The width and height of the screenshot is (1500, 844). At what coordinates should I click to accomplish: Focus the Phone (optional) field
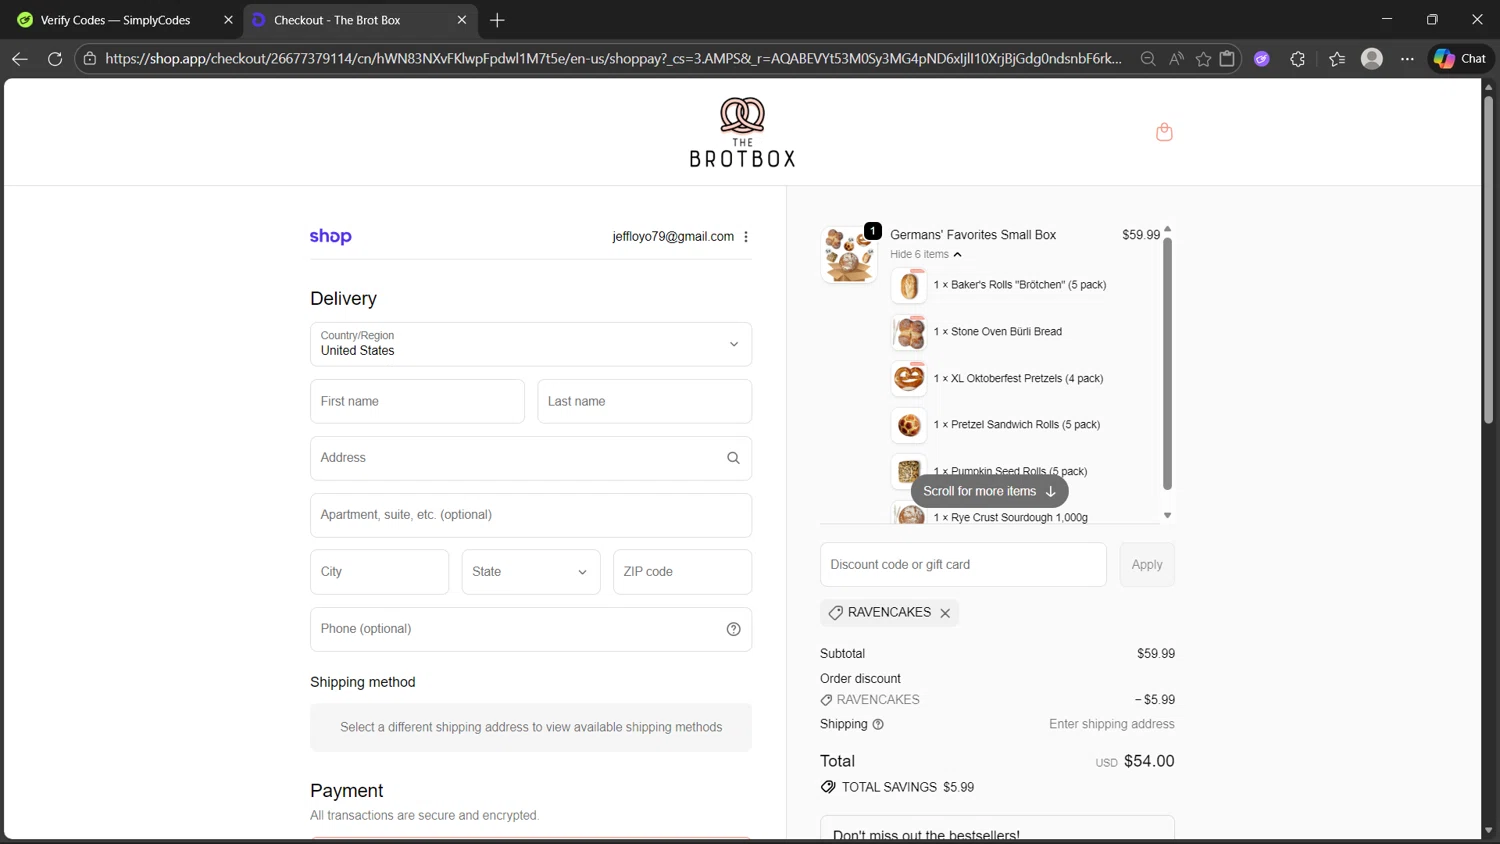coord(531,629)
